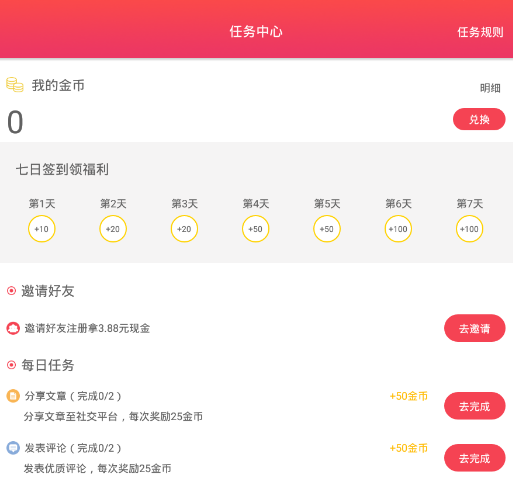Click the 任务中心 page title
The width and height of the screenshot is (513, 477).
coord(256,32)
